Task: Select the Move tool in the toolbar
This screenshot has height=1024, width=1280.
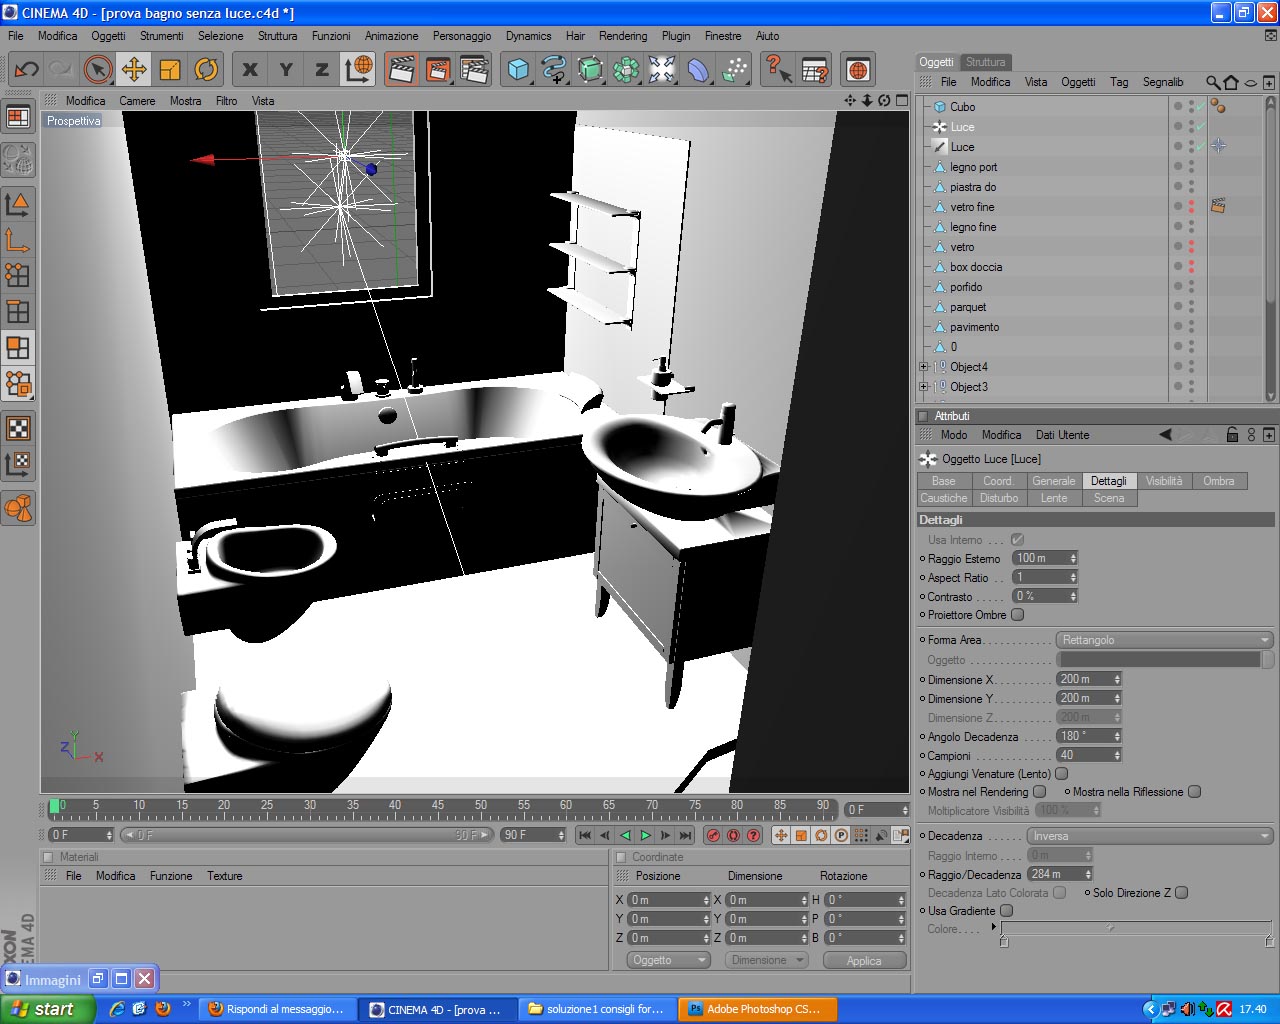Action: [x=134, y=69]
